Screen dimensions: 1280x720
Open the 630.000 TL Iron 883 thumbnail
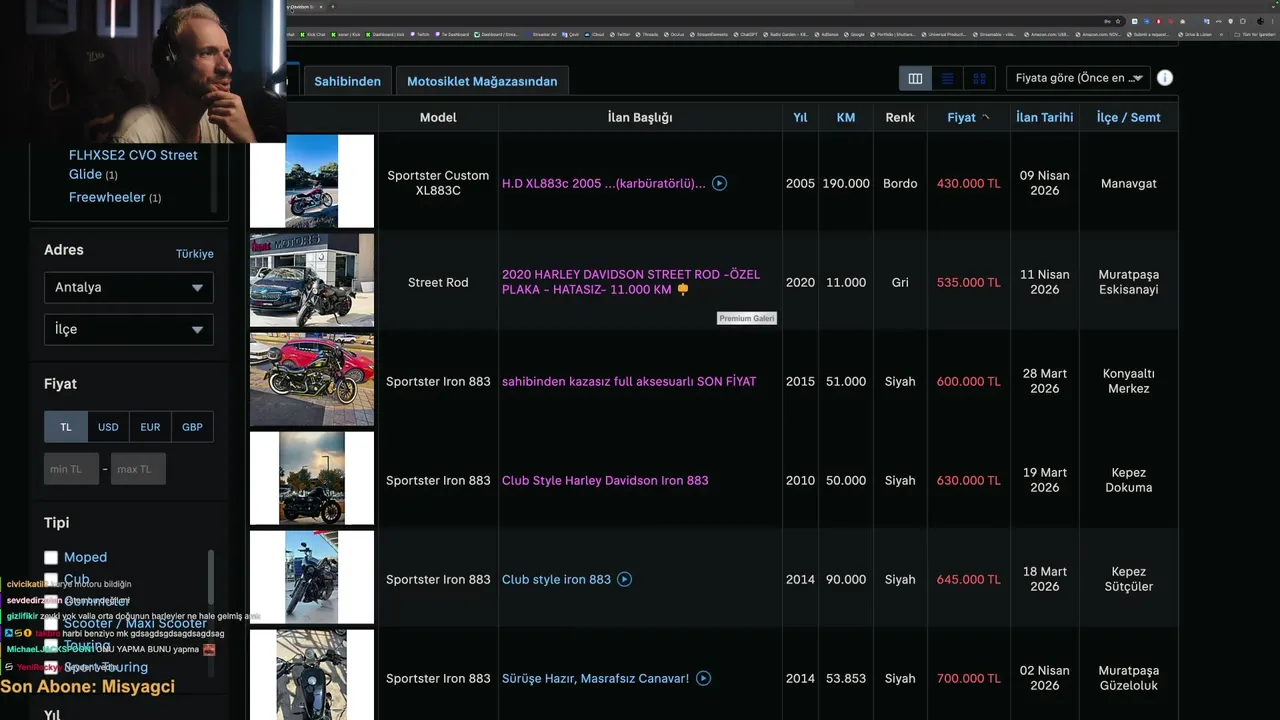click(x=312, y=478)
